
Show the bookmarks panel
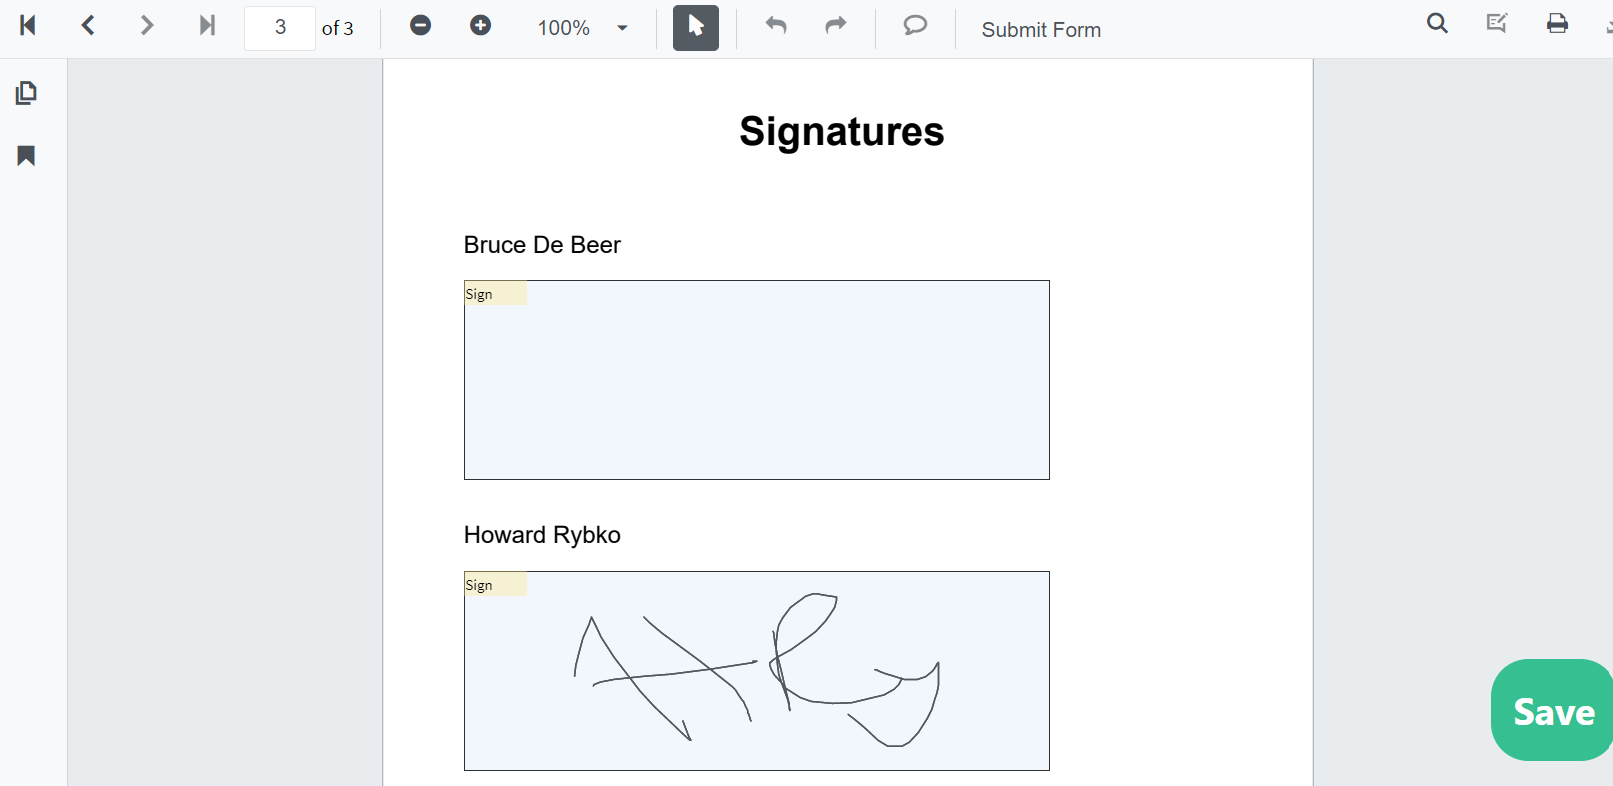pyautogui.click(x=27, y=156)
